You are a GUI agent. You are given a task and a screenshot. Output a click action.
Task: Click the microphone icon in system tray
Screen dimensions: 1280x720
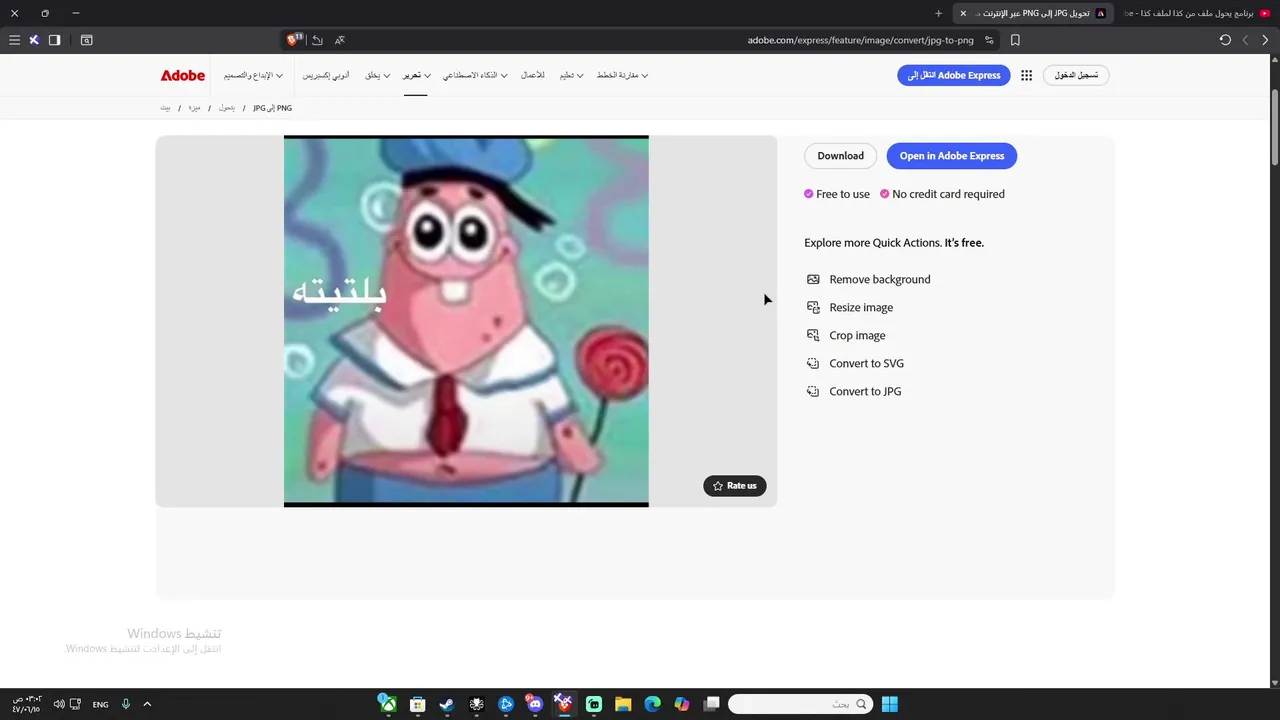(x=126, y=704)
